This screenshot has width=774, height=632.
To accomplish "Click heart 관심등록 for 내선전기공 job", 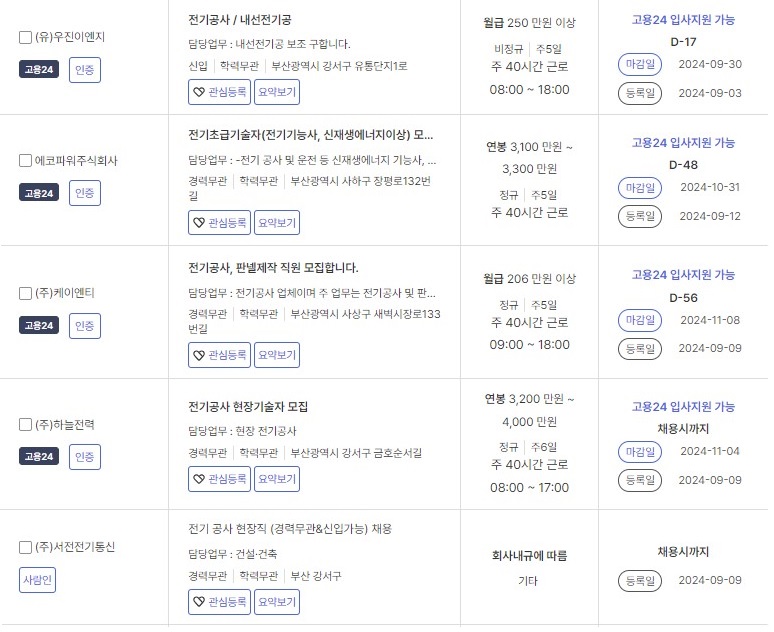I will coord(219,92).
